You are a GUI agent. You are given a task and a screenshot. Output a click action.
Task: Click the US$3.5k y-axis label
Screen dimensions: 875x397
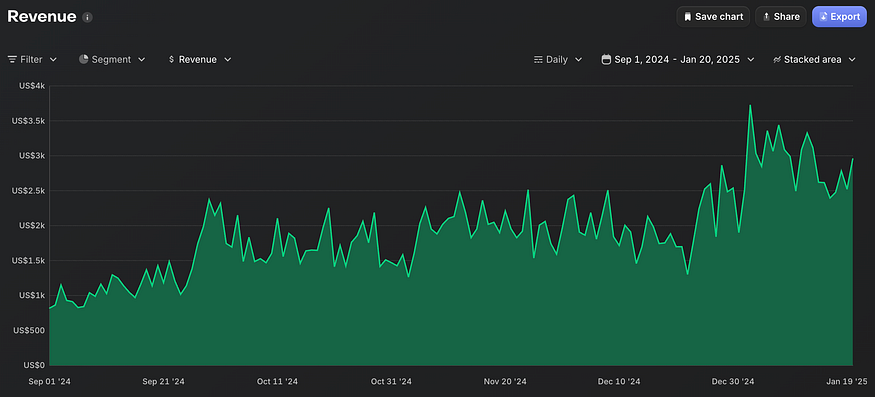tap(28, 121)
